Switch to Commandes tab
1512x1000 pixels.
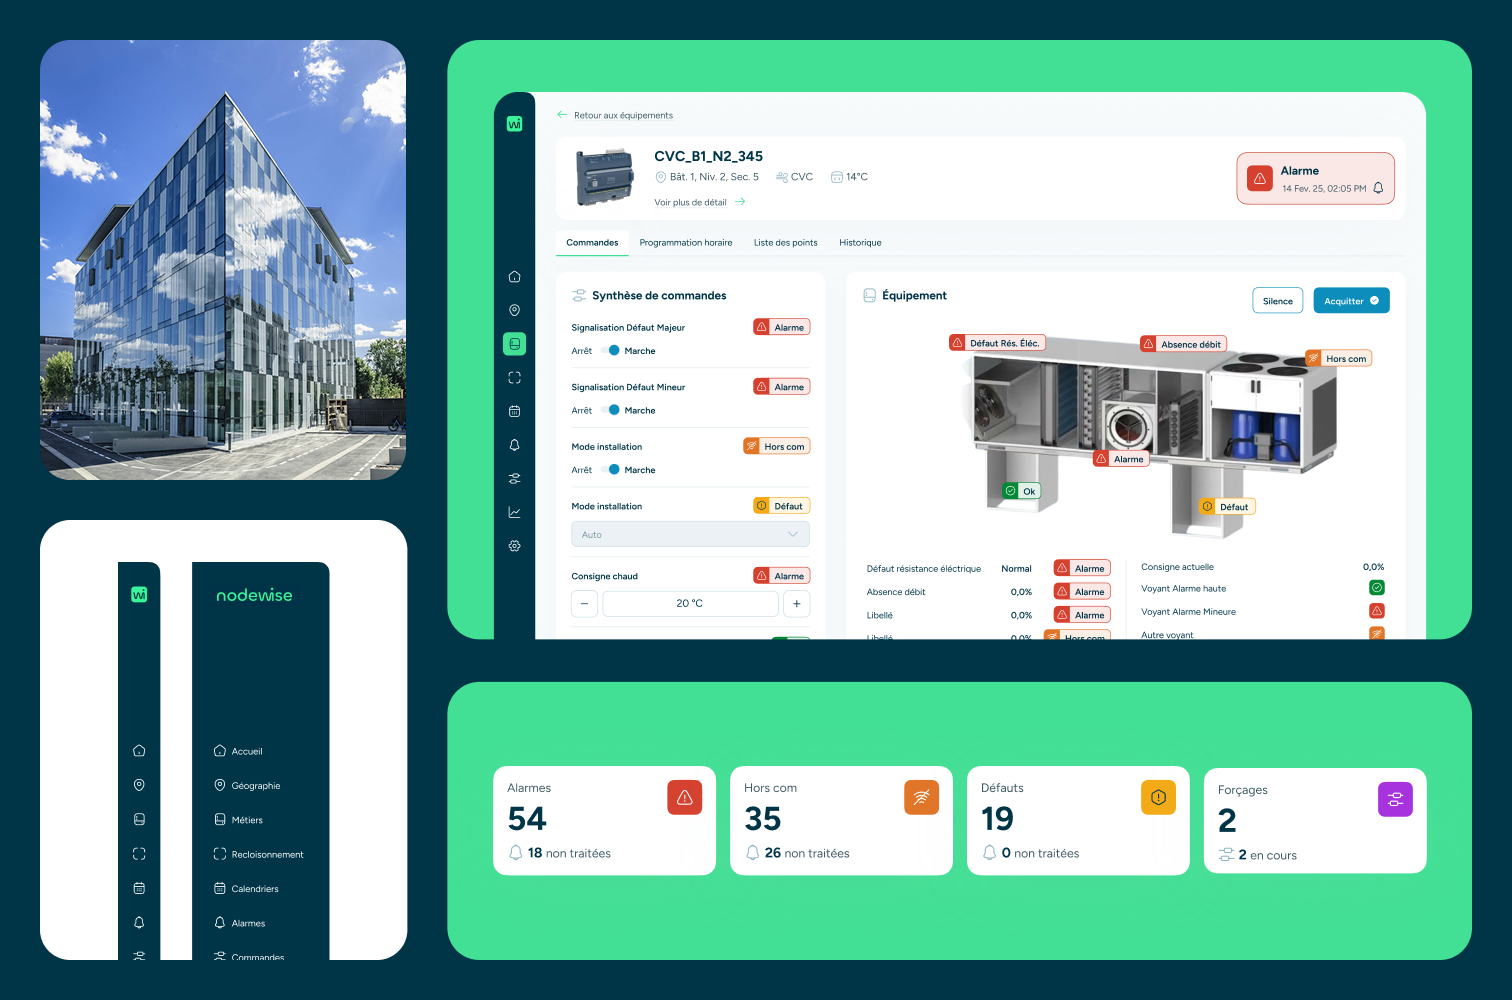point(592,243)
